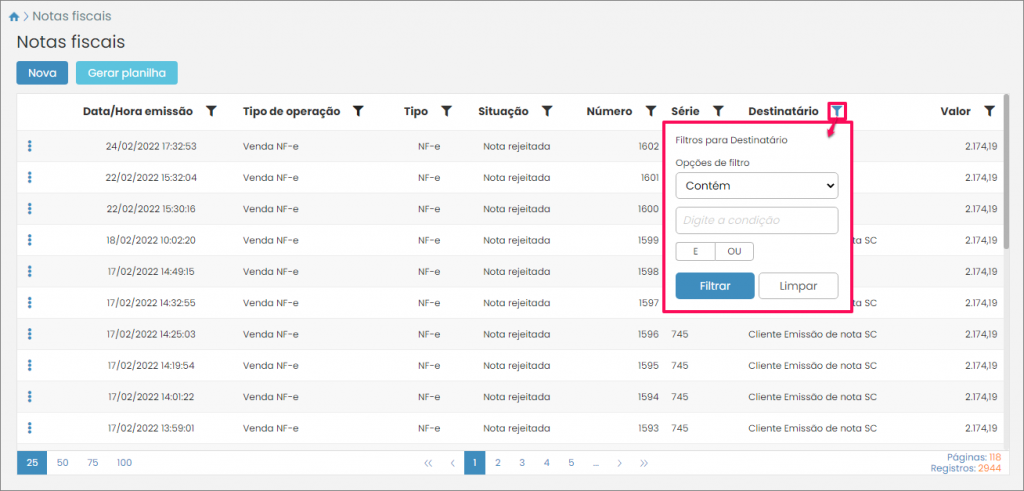
Task: Click the Destinatário filter funnel icon
Action: point(837,111)
